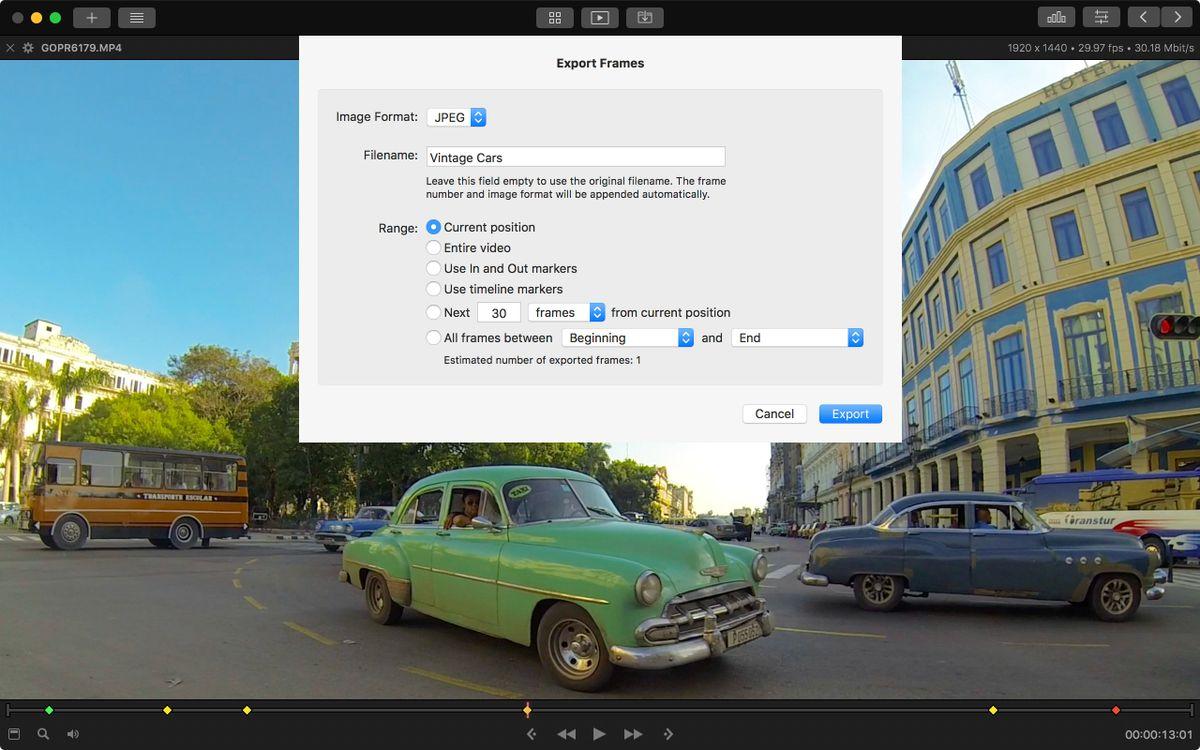Select Use timeline markers option

pyautogui.click(x=434, y=289)
